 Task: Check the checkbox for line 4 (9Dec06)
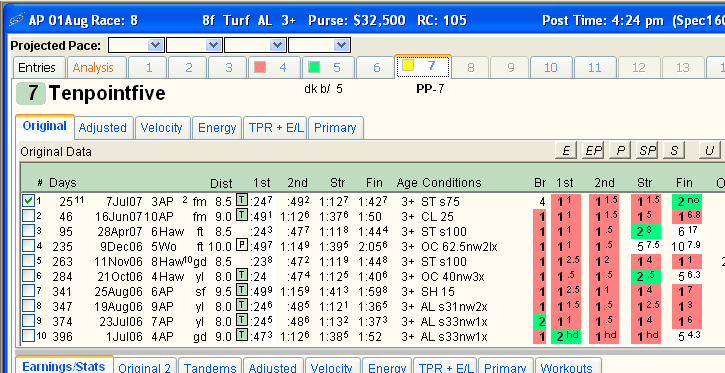tap(29, 246)
